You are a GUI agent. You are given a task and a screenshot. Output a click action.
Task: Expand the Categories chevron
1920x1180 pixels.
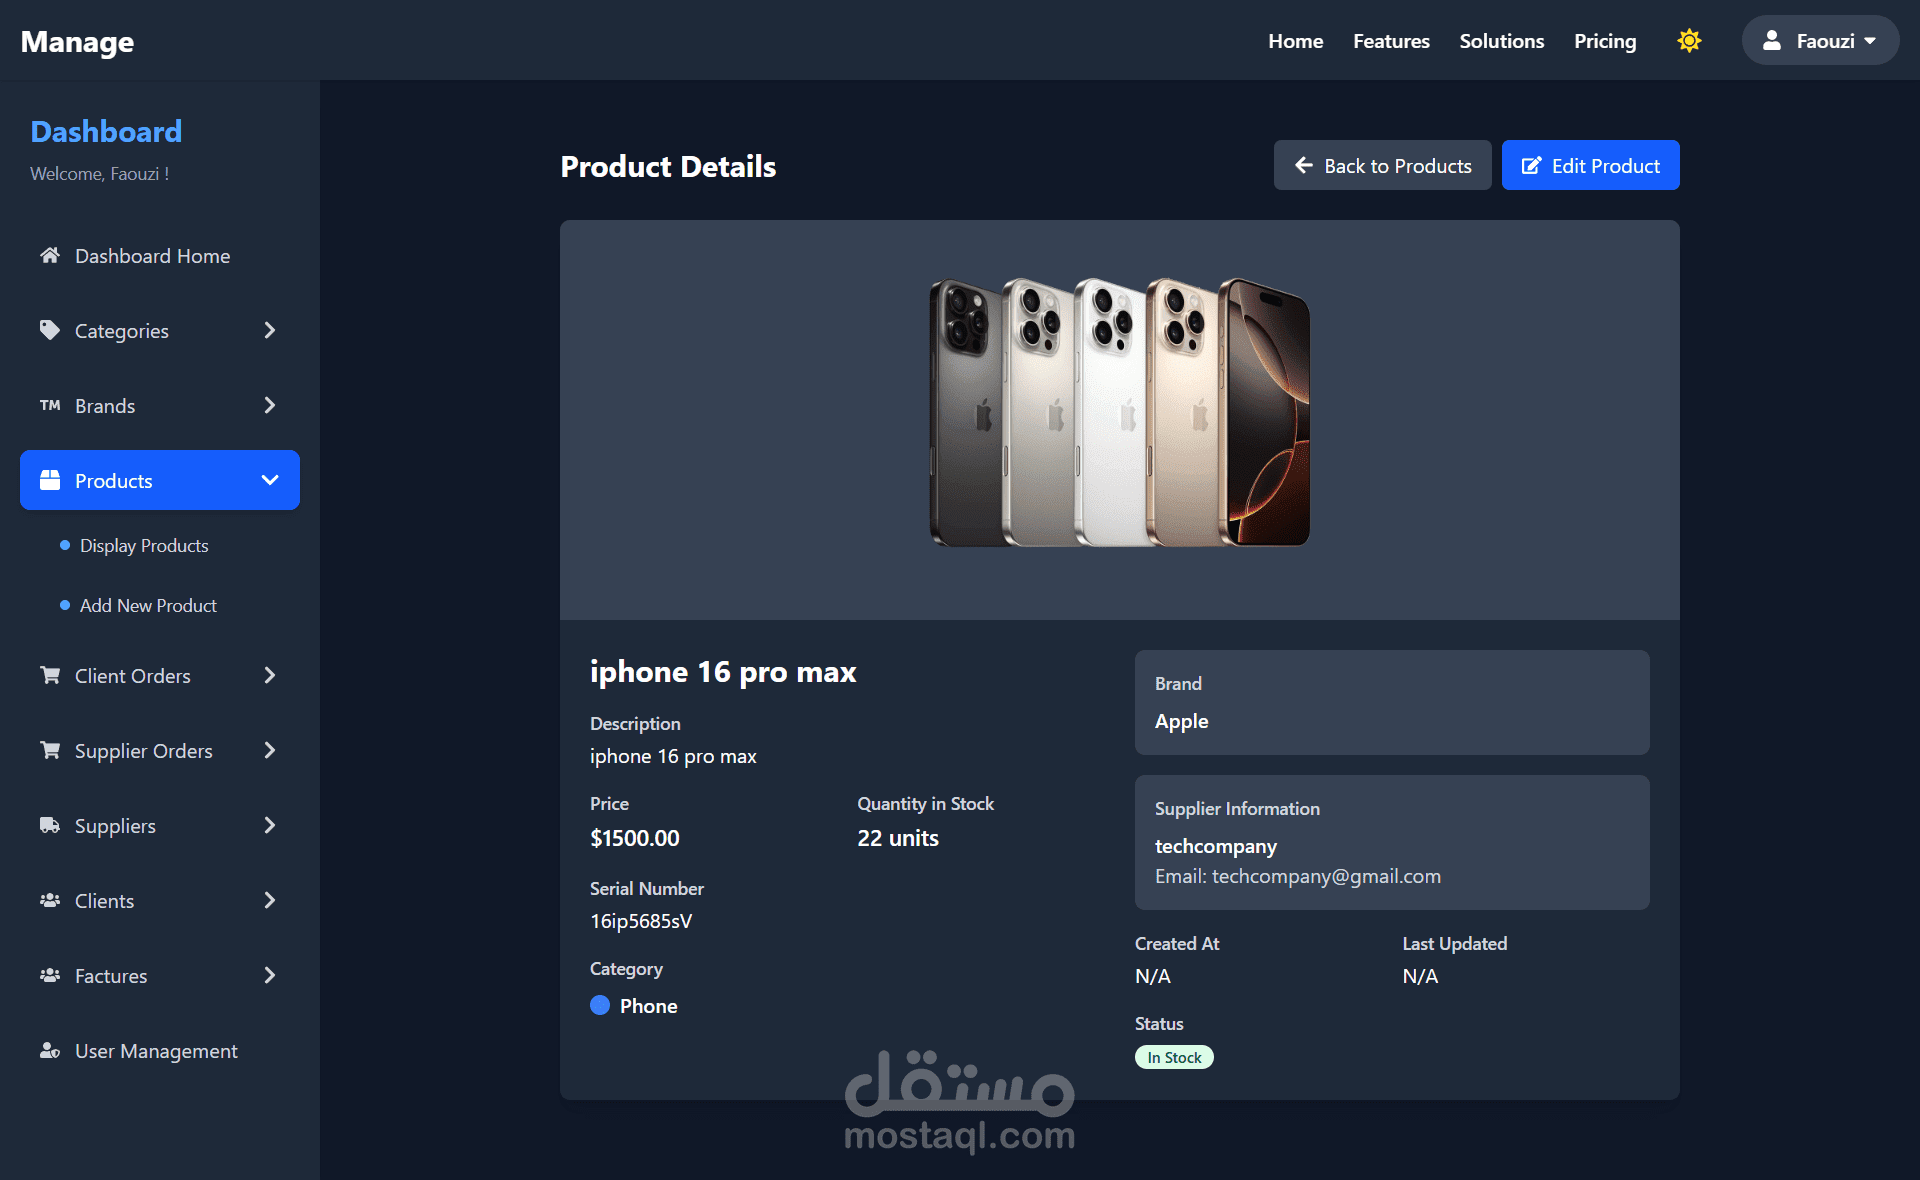[x=269, y=330]
